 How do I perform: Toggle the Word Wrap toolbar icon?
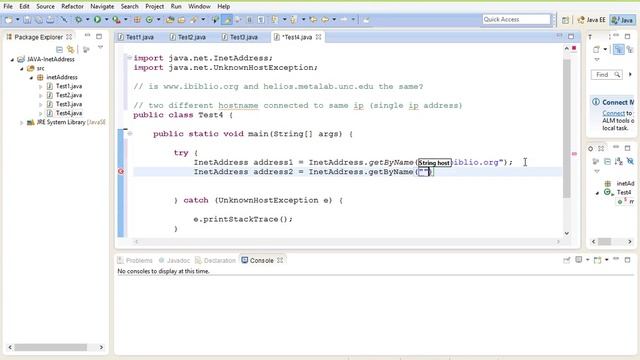238,20
